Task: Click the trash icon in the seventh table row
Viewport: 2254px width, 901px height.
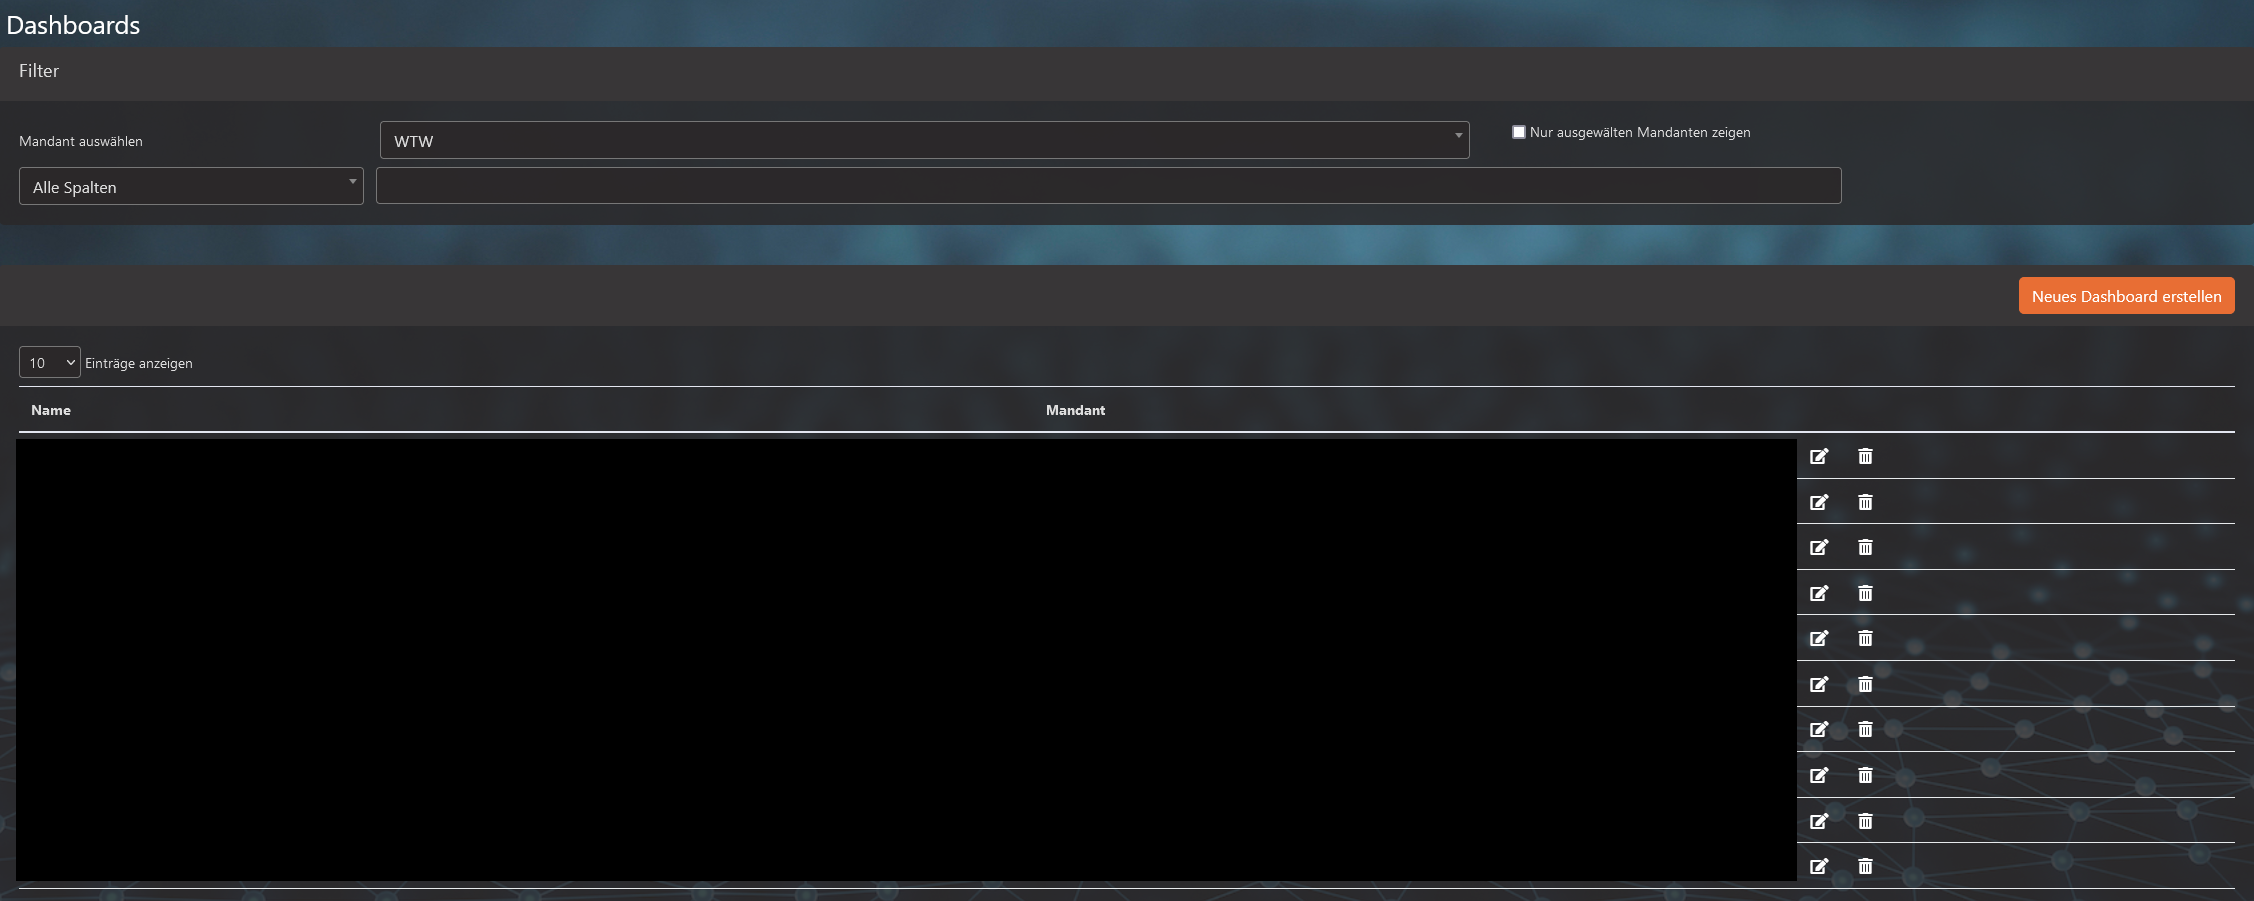Action: (1865, 729)
